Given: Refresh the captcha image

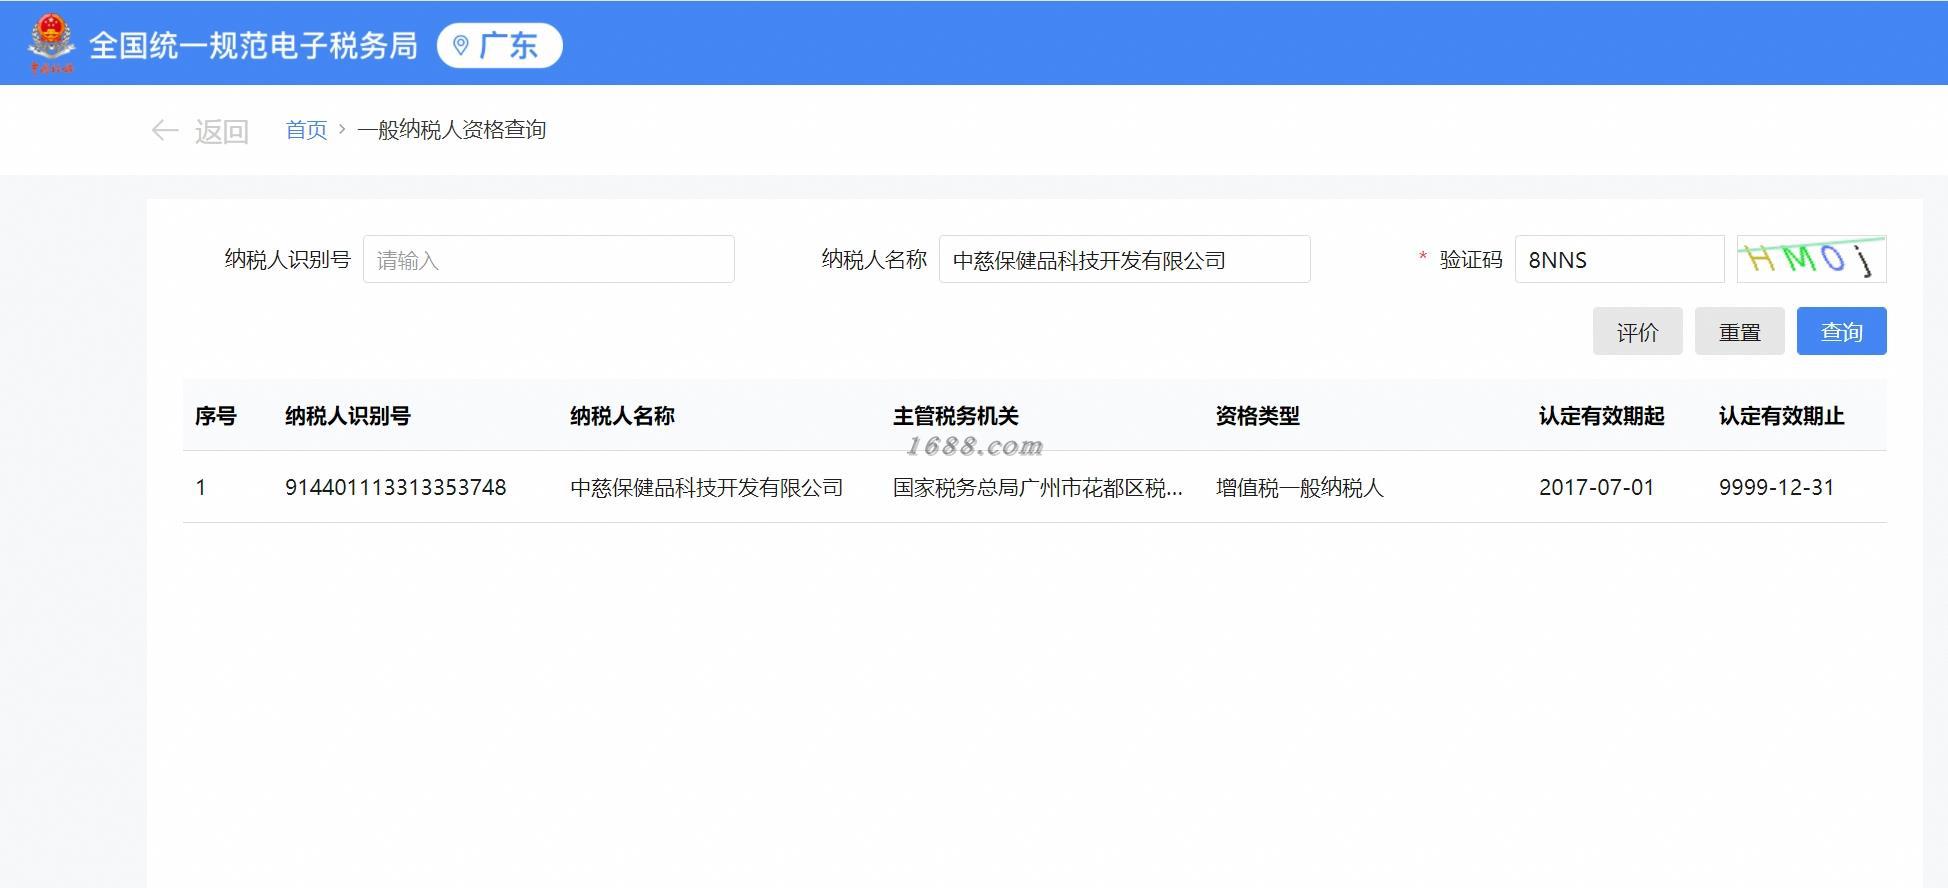Looking at the screenshot, I should (x=1812, y=259).
